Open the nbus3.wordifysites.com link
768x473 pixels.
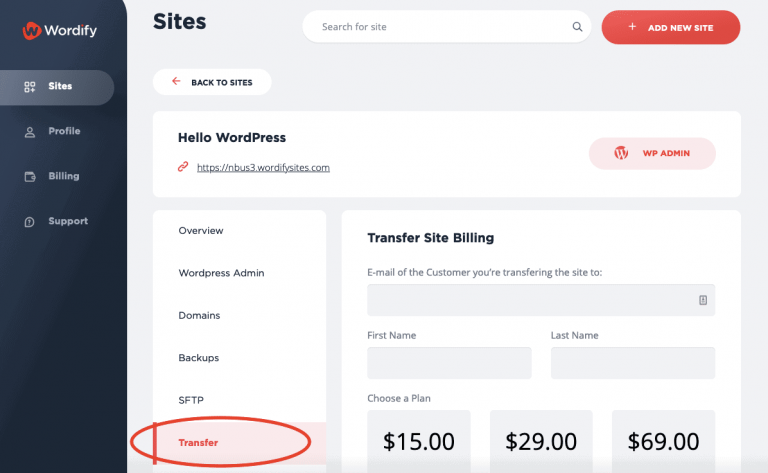point(263,167)
